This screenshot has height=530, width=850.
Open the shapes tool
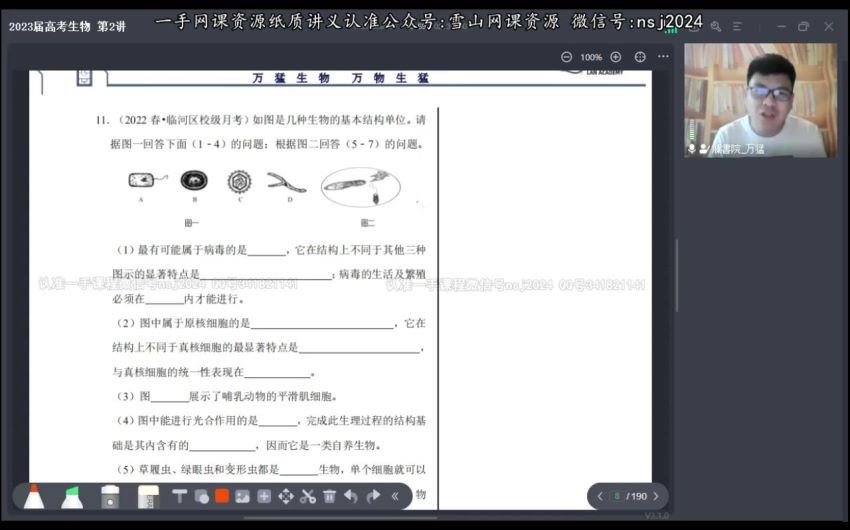coord(201,496)
